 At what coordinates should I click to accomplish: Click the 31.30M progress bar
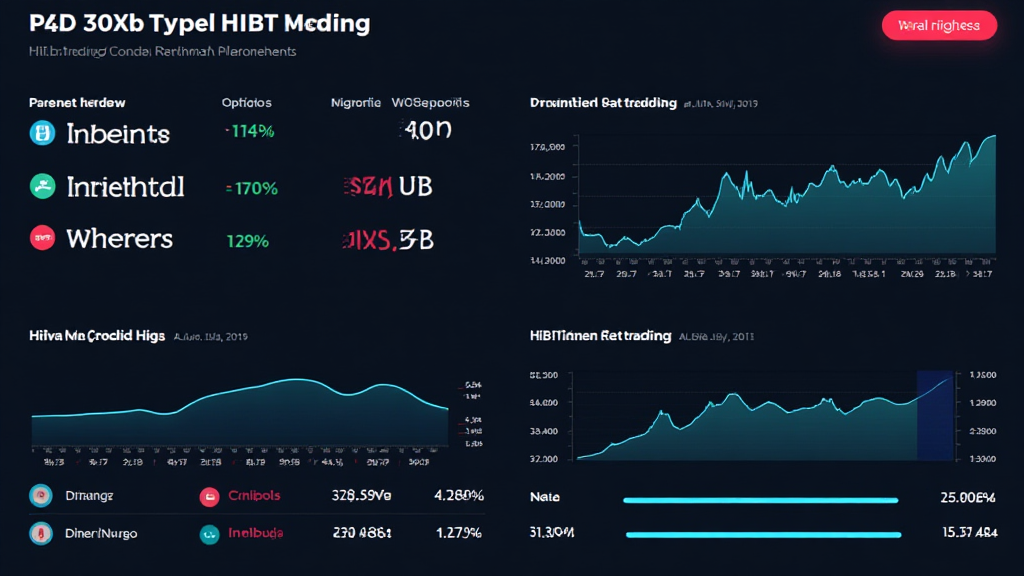pyautogui.click(x=762, y=535)
